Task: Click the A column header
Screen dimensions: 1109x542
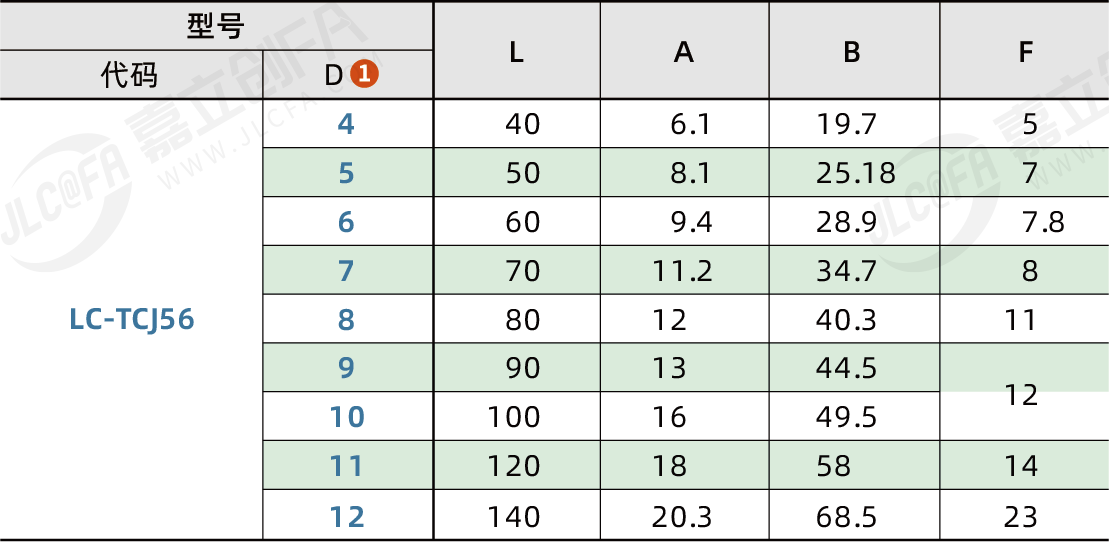Action: [684, 52]
